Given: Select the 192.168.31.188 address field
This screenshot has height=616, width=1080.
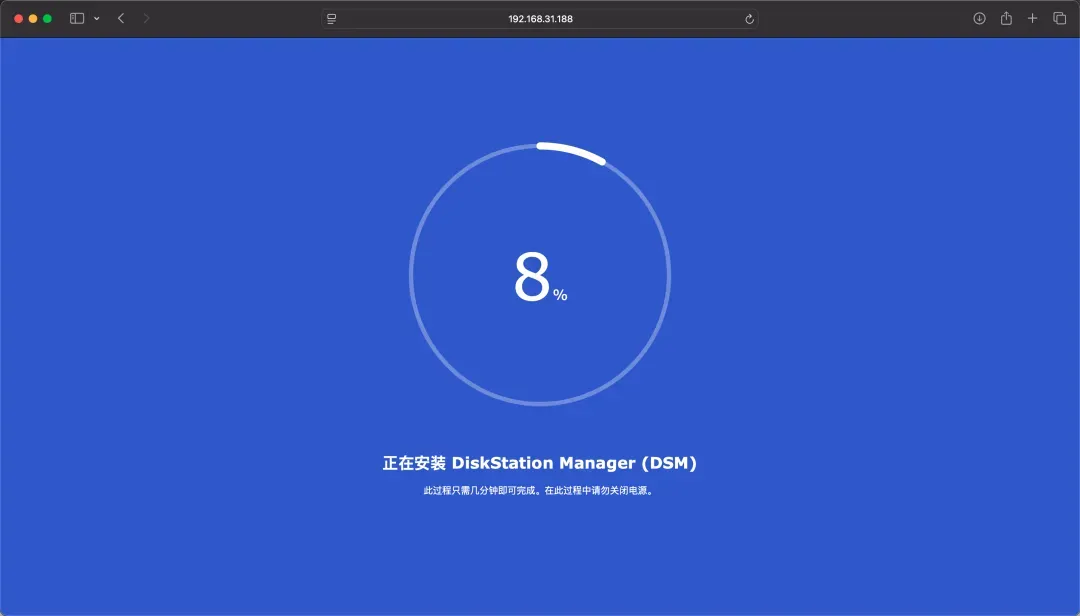Looking at the screenshot, I should (540, 19).
